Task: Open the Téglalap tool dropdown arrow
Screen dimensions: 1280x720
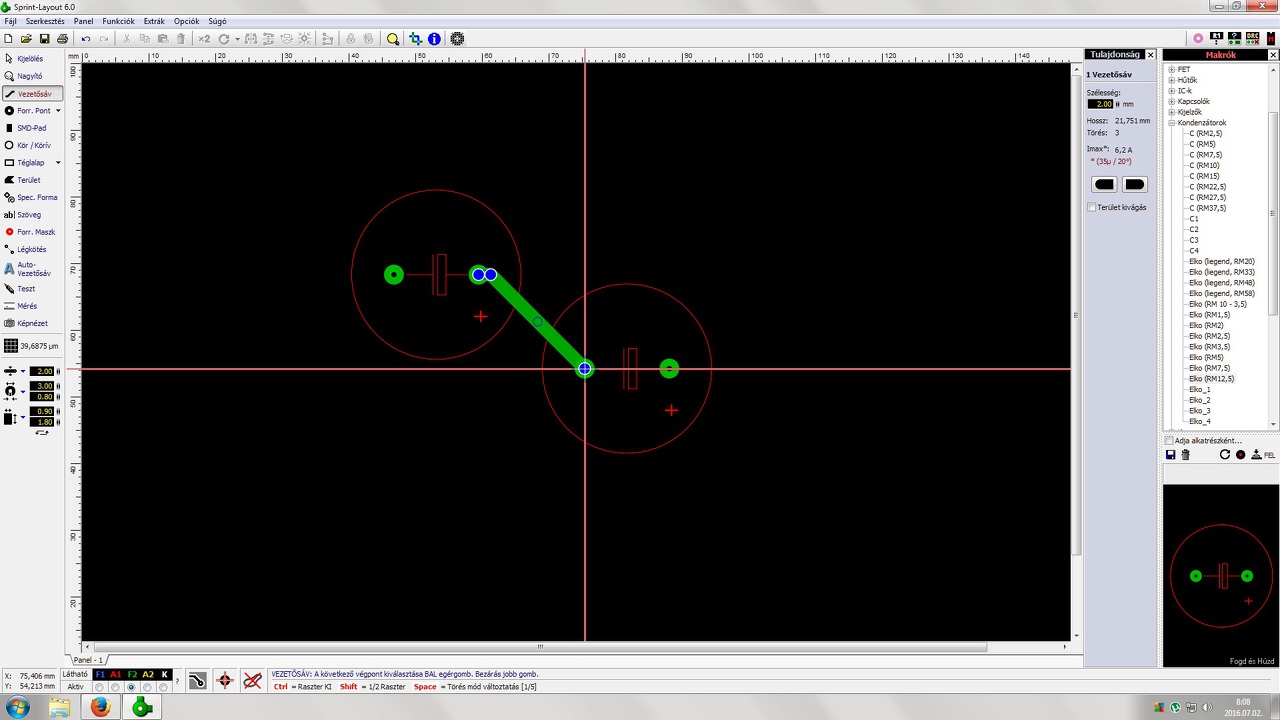Action: (58, 163)
